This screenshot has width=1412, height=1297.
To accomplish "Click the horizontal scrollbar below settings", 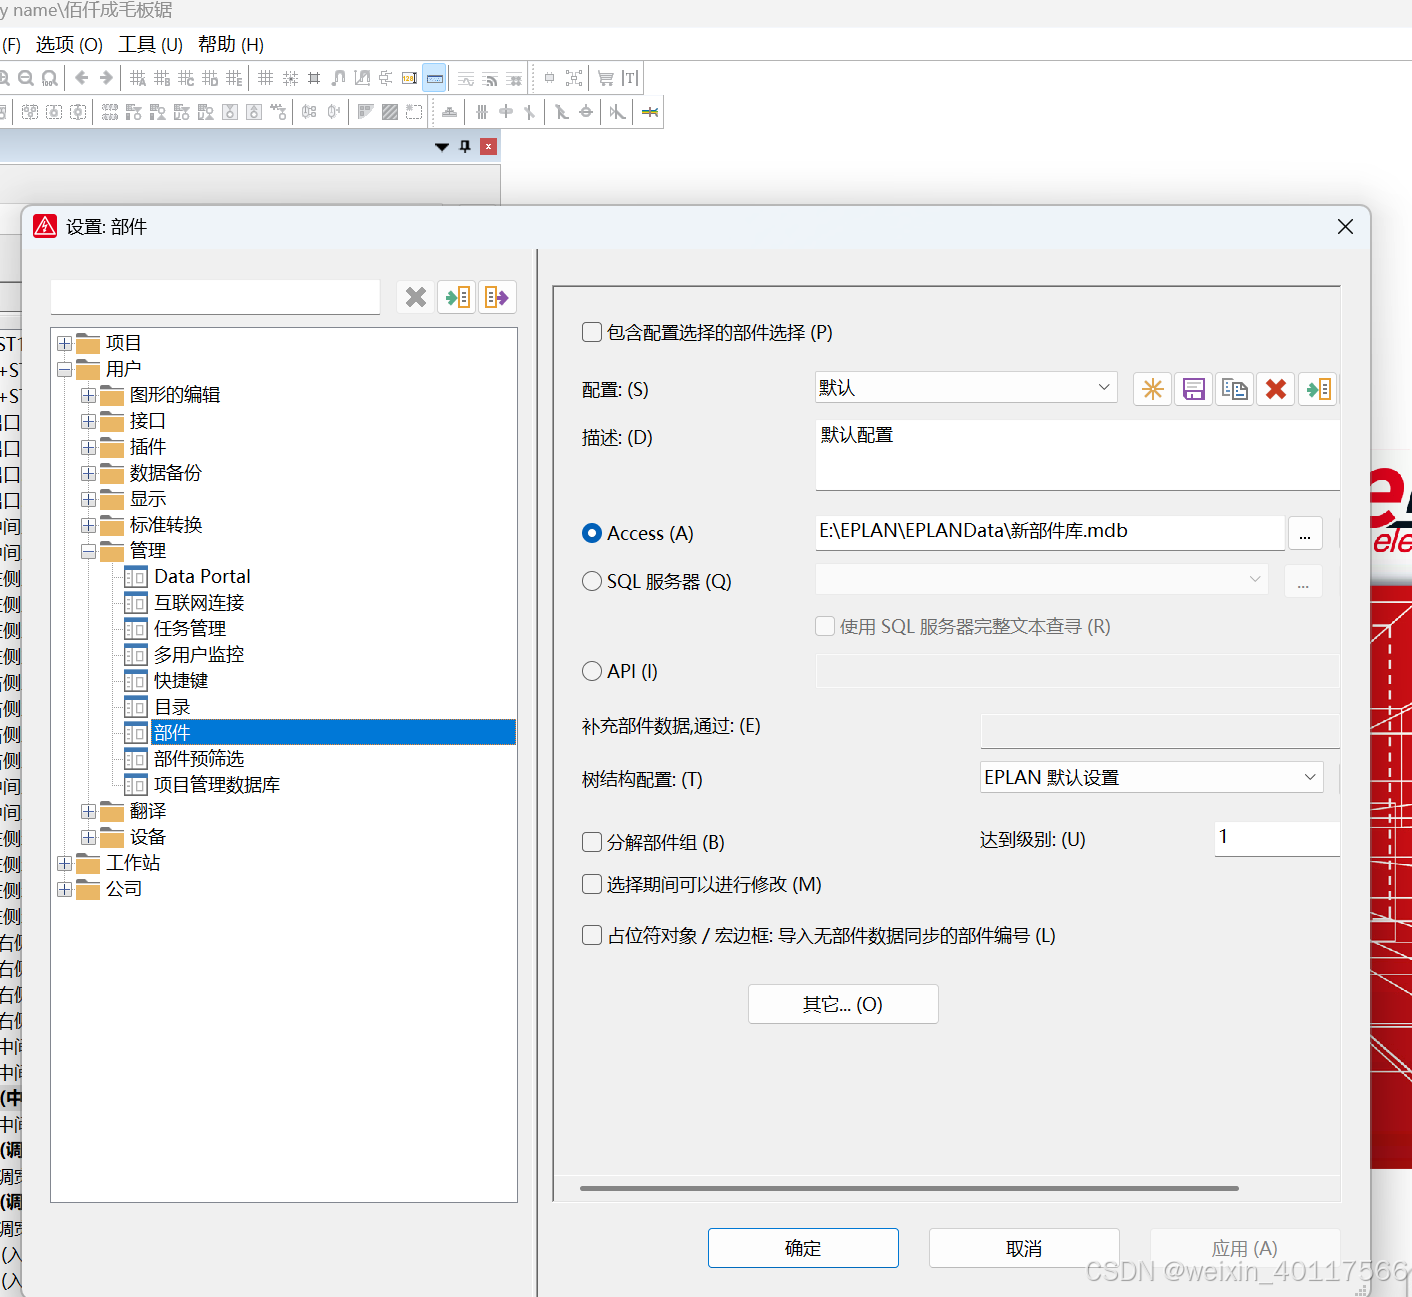I will click(x=909, y=1188).
